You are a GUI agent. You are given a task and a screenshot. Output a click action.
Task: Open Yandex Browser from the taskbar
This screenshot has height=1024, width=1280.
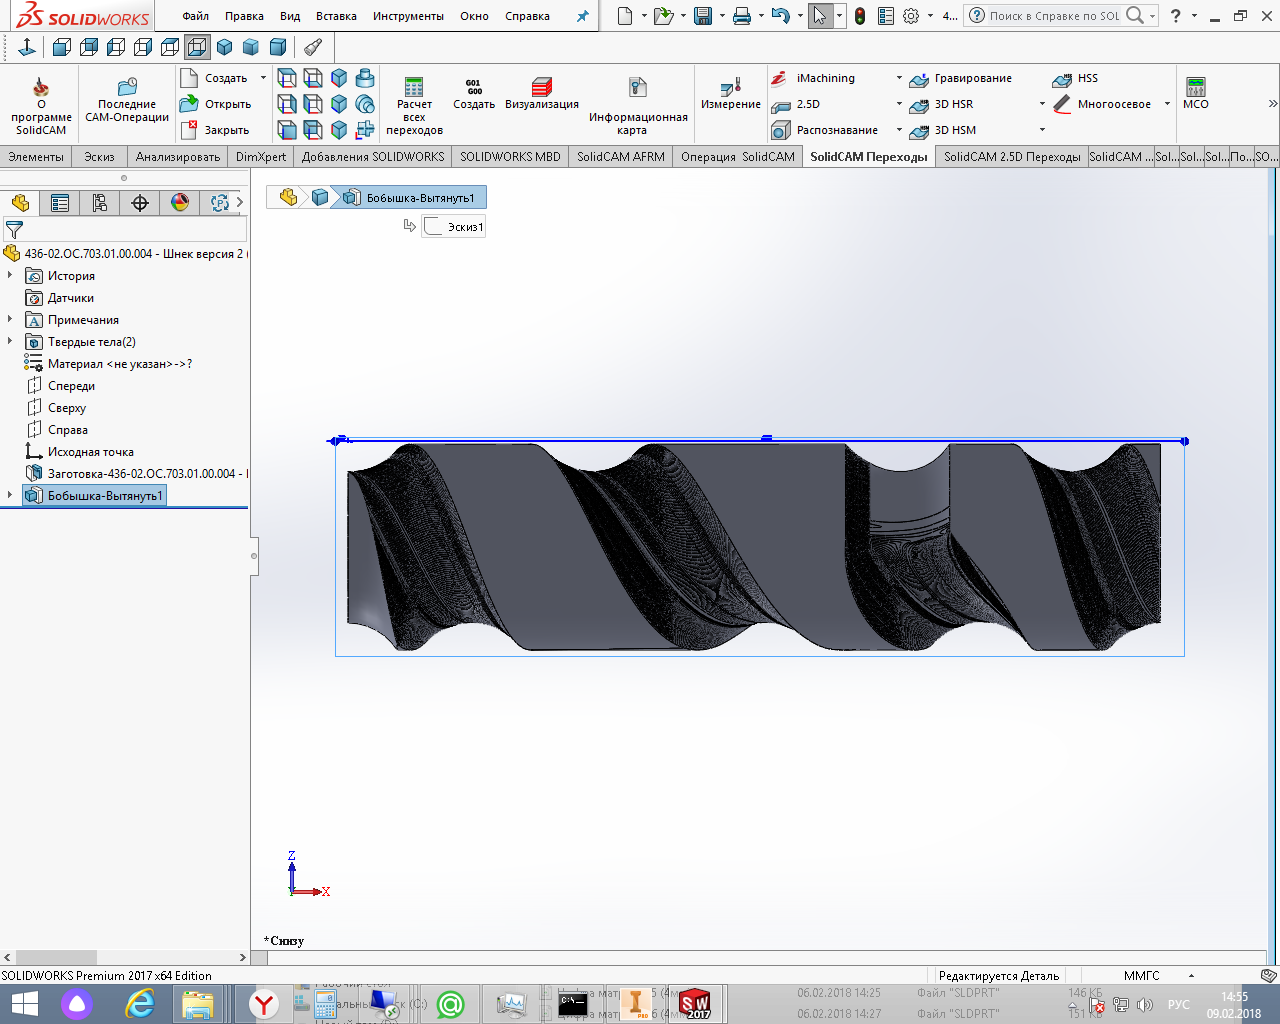[263, 1004]
